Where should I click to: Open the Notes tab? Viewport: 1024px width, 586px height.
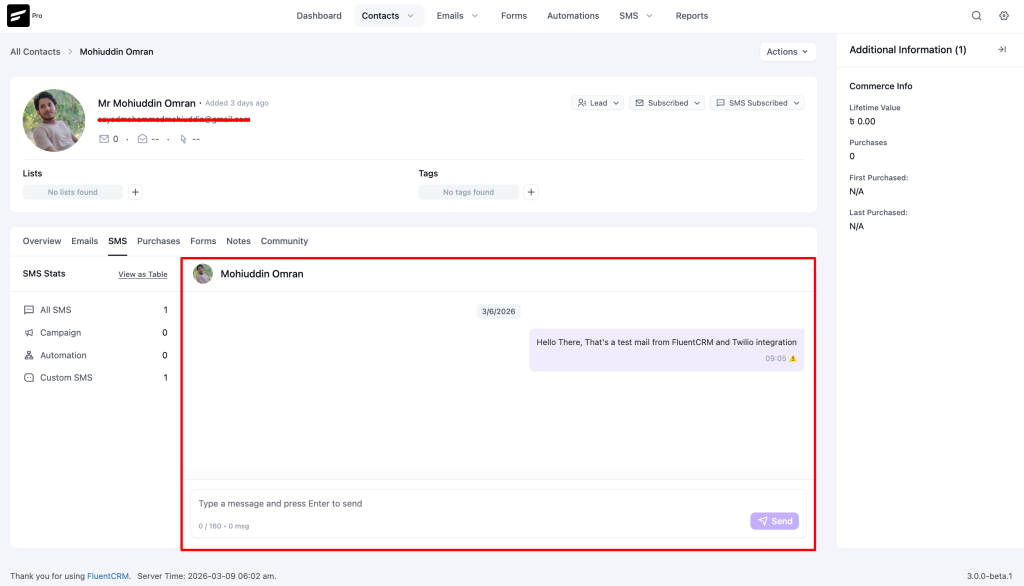tap(238, 241)
